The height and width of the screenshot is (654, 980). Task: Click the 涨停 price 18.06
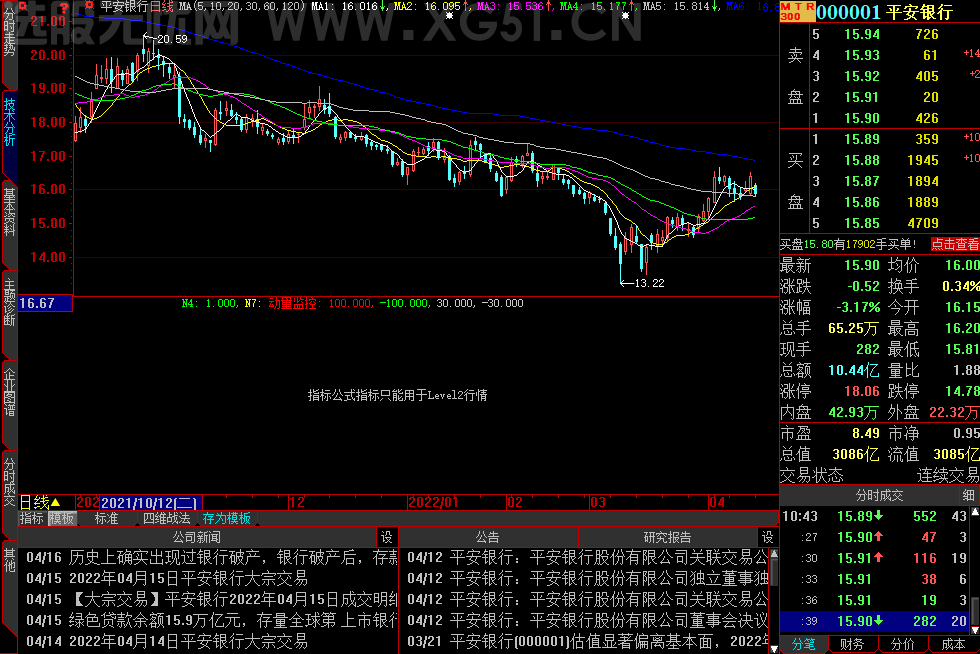pyautogui.click(x=861, y=391)
